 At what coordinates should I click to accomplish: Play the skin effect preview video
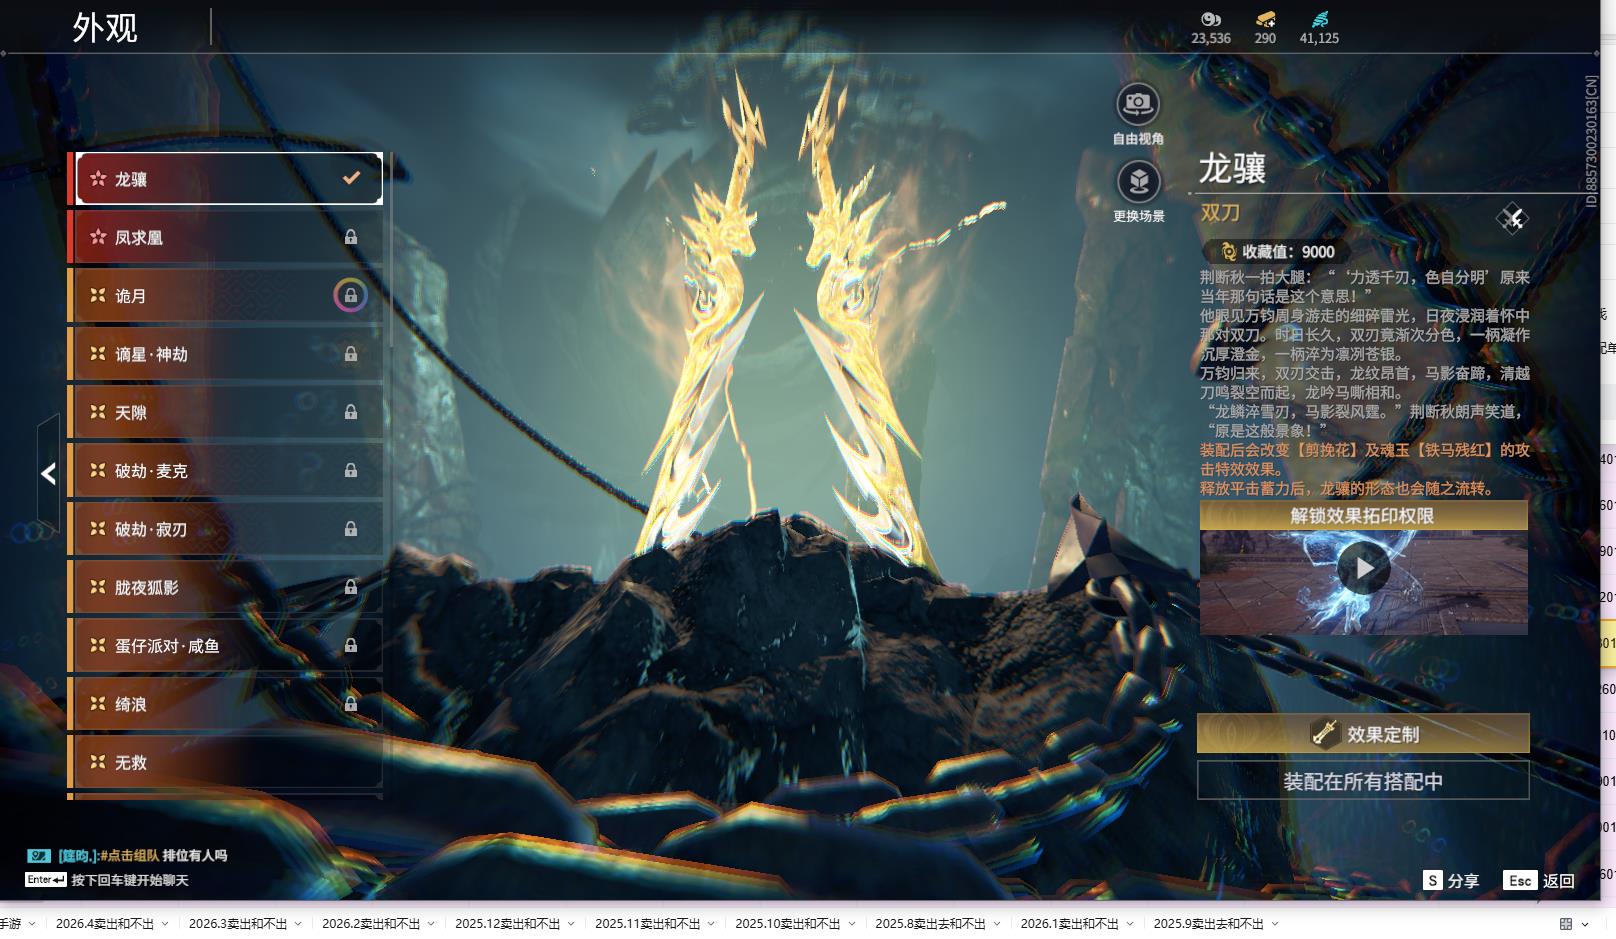[x=1363, y=568]
